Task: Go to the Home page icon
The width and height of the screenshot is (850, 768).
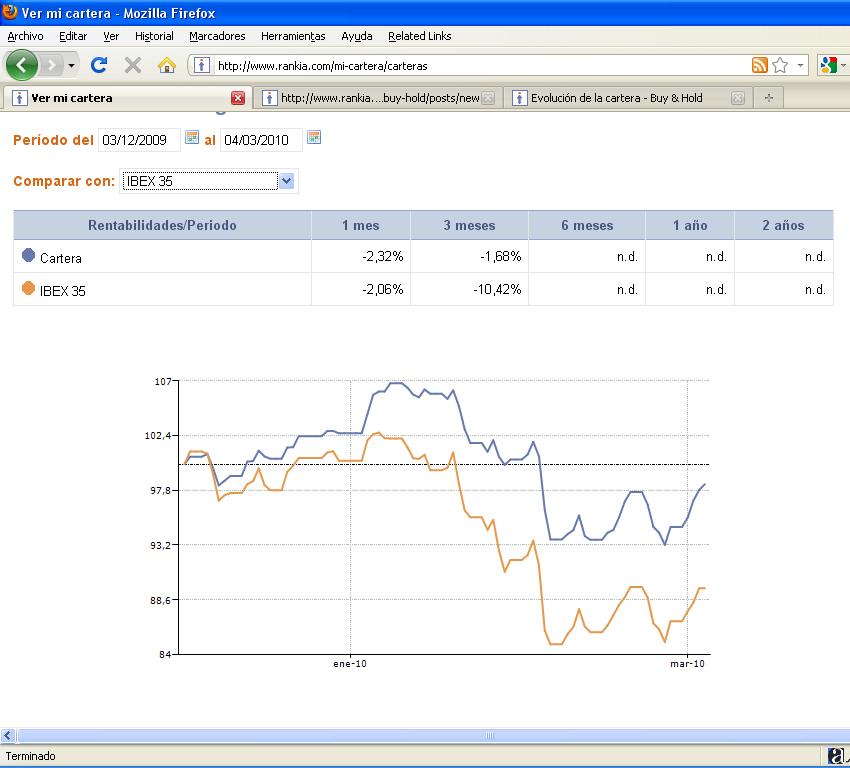Action: [x=166, y=66]
